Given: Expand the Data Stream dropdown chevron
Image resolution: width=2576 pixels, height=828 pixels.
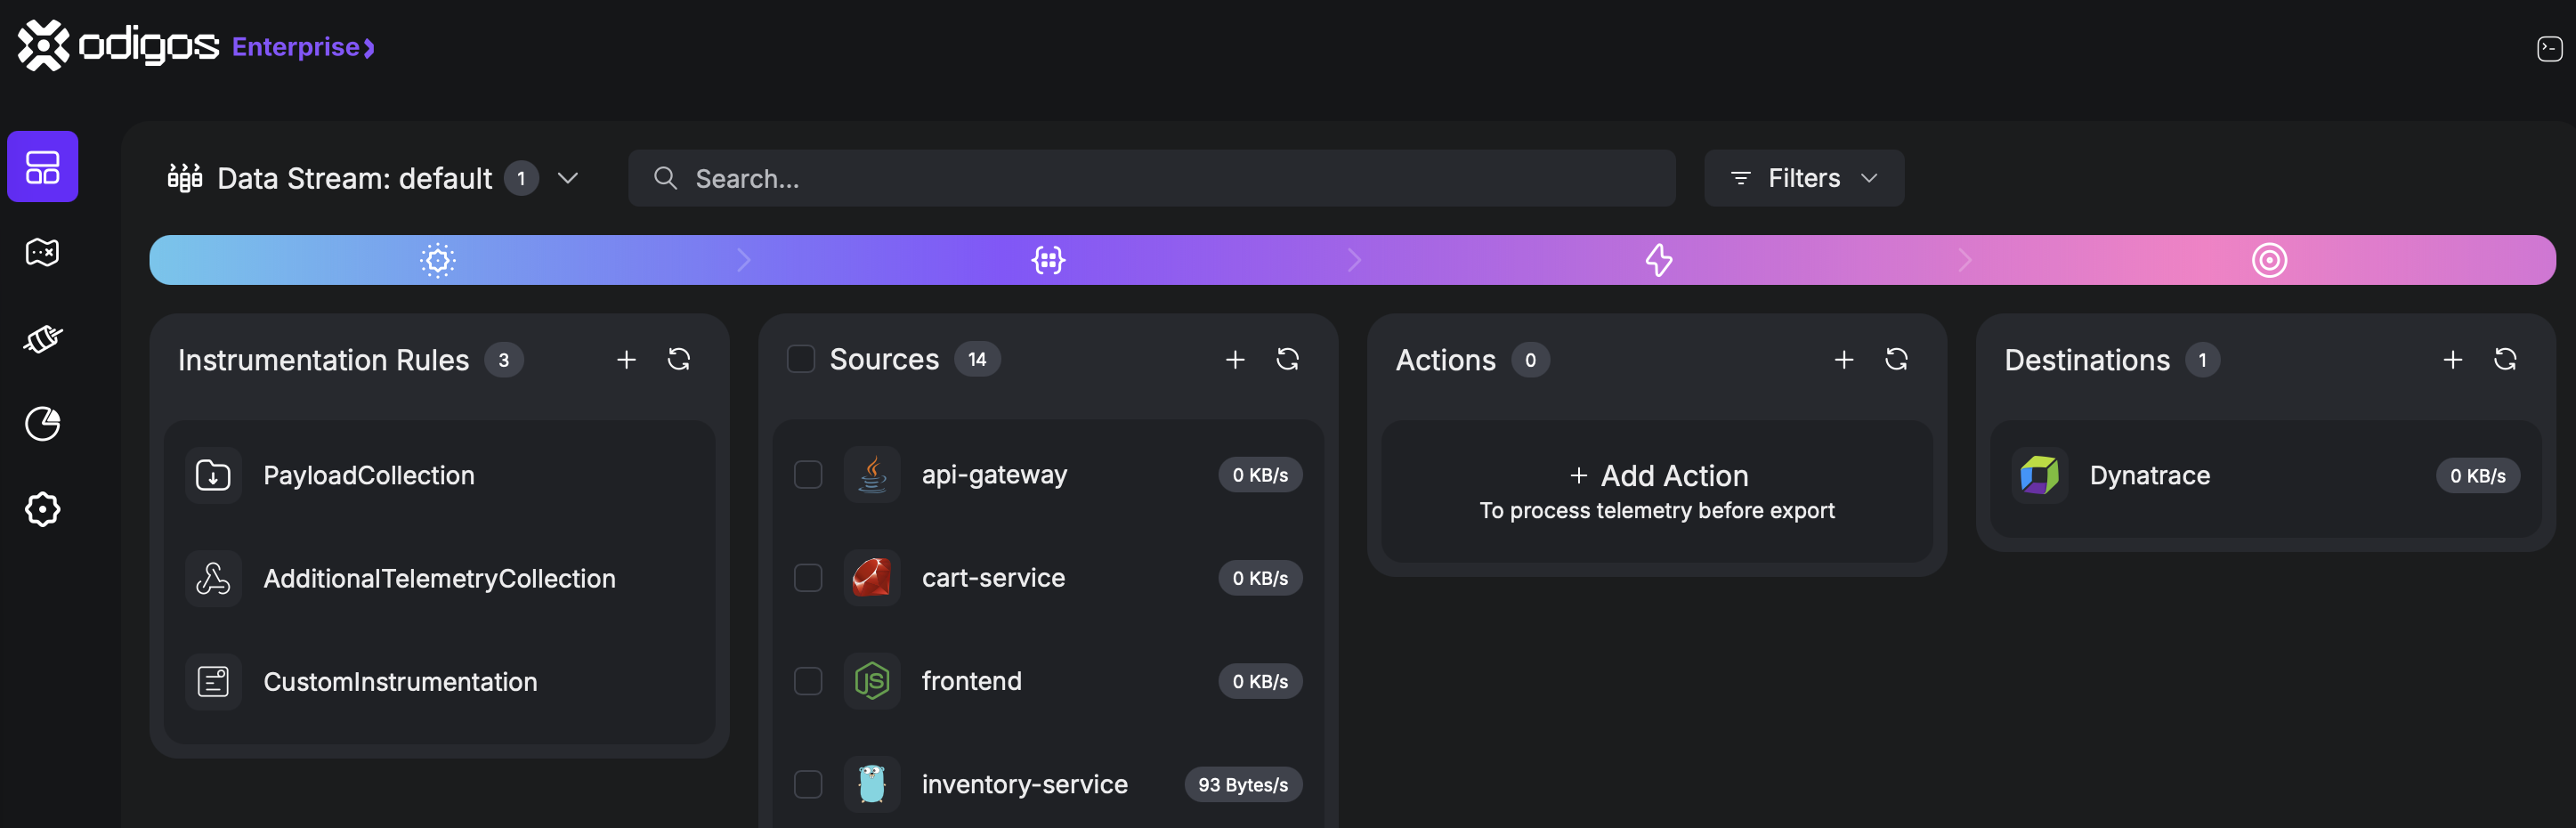Looking at the screenshot, I should pyautogui.click(x=568, y=178).
